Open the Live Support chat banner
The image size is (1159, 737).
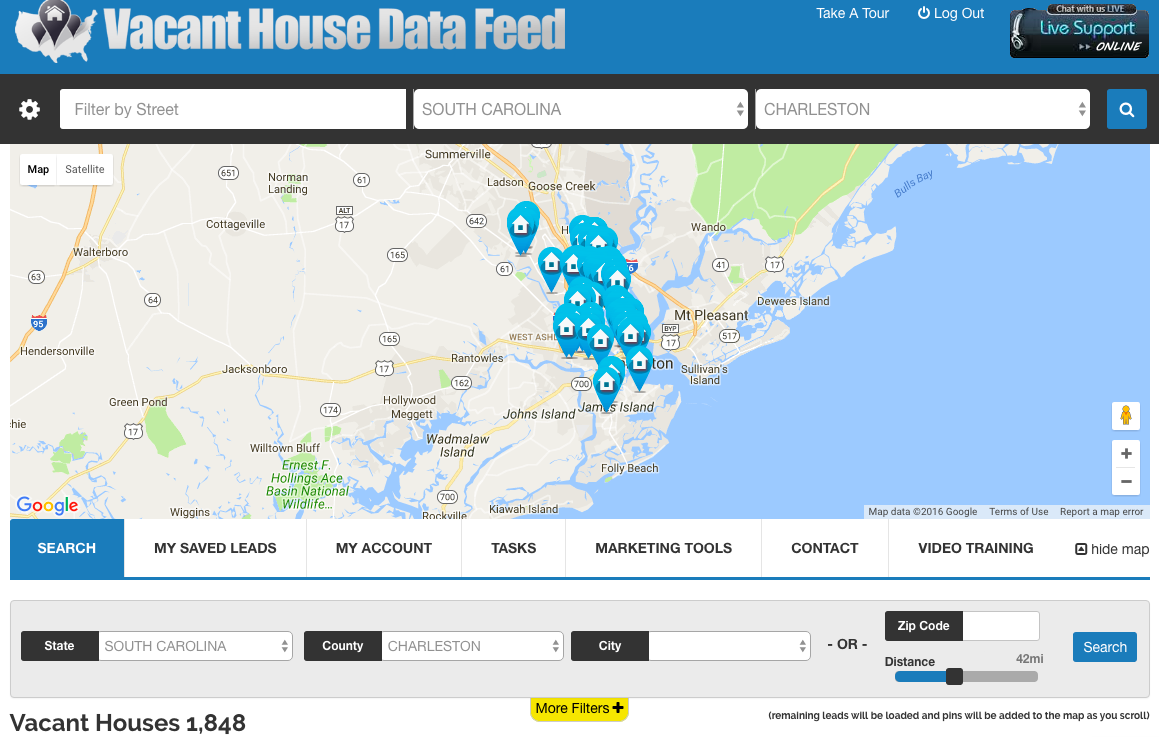pos(1079,31)
